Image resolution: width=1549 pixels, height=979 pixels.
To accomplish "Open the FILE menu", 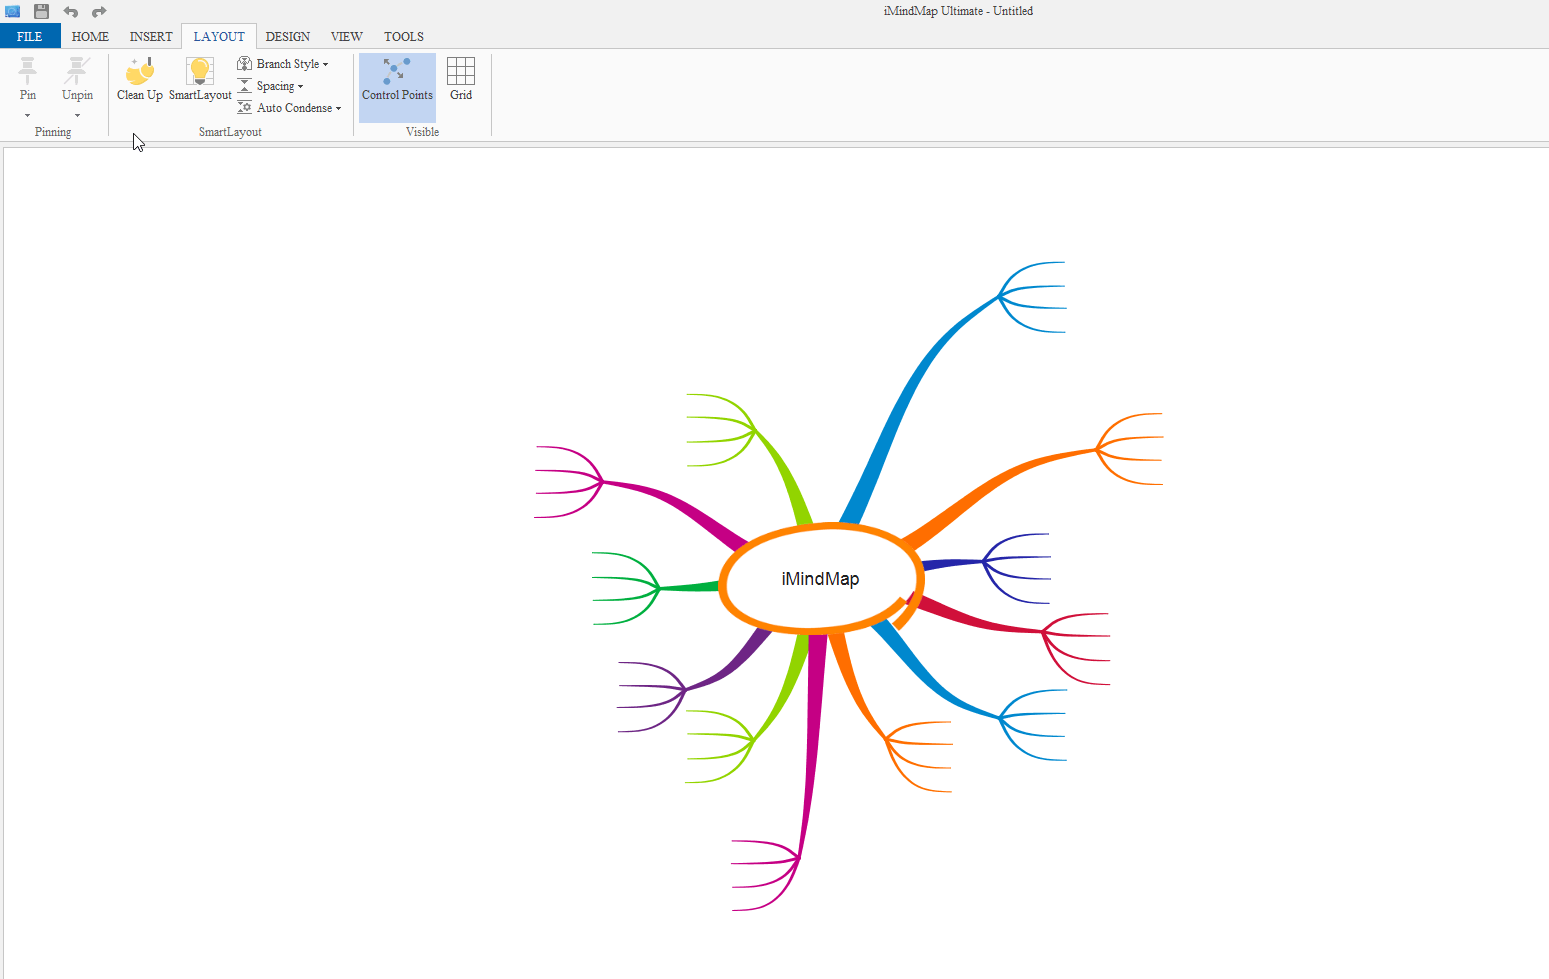I will [30, 36].
